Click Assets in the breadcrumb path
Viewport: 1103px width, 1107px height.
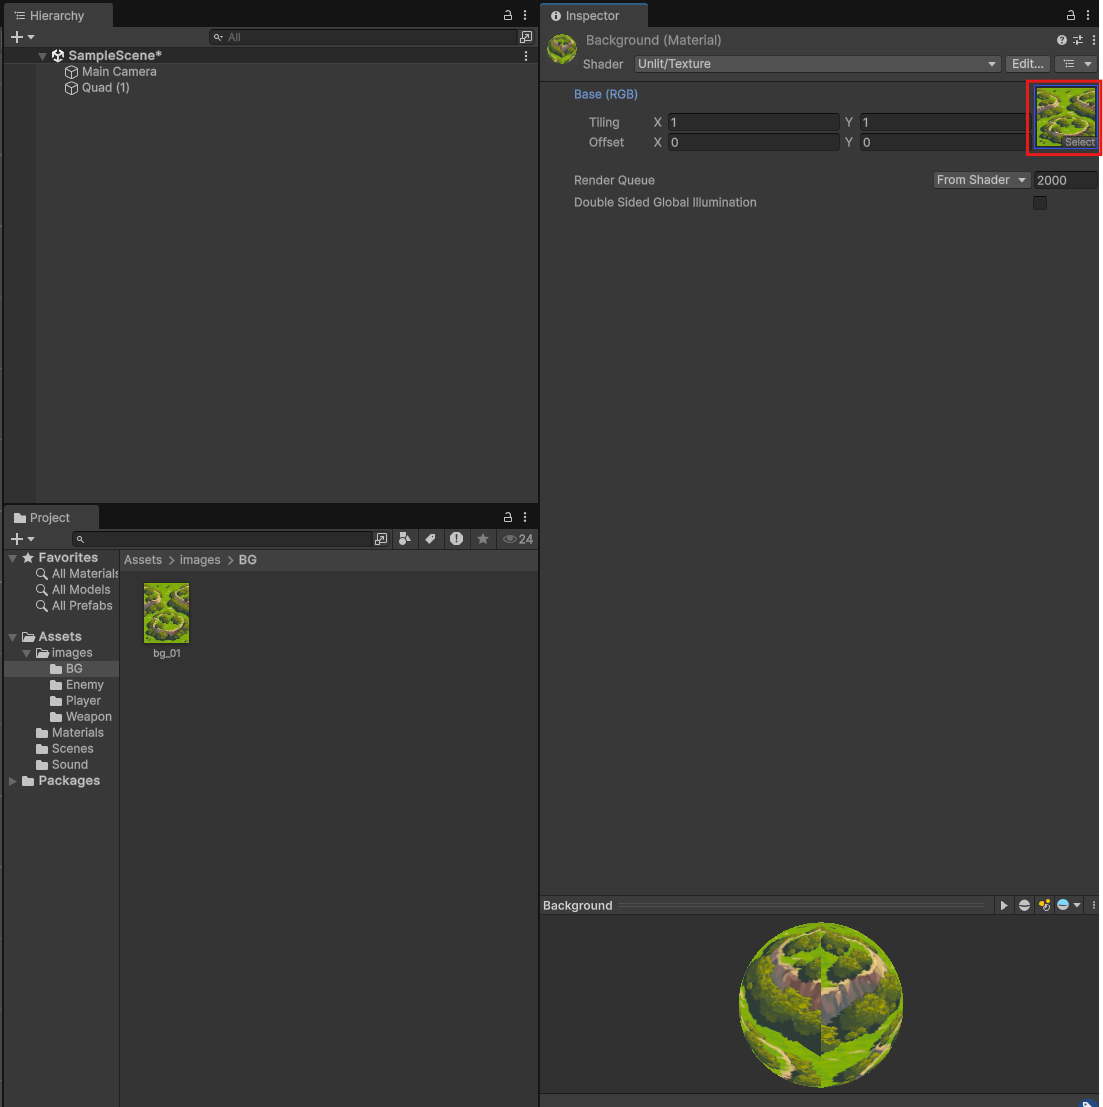pos(143,560)
